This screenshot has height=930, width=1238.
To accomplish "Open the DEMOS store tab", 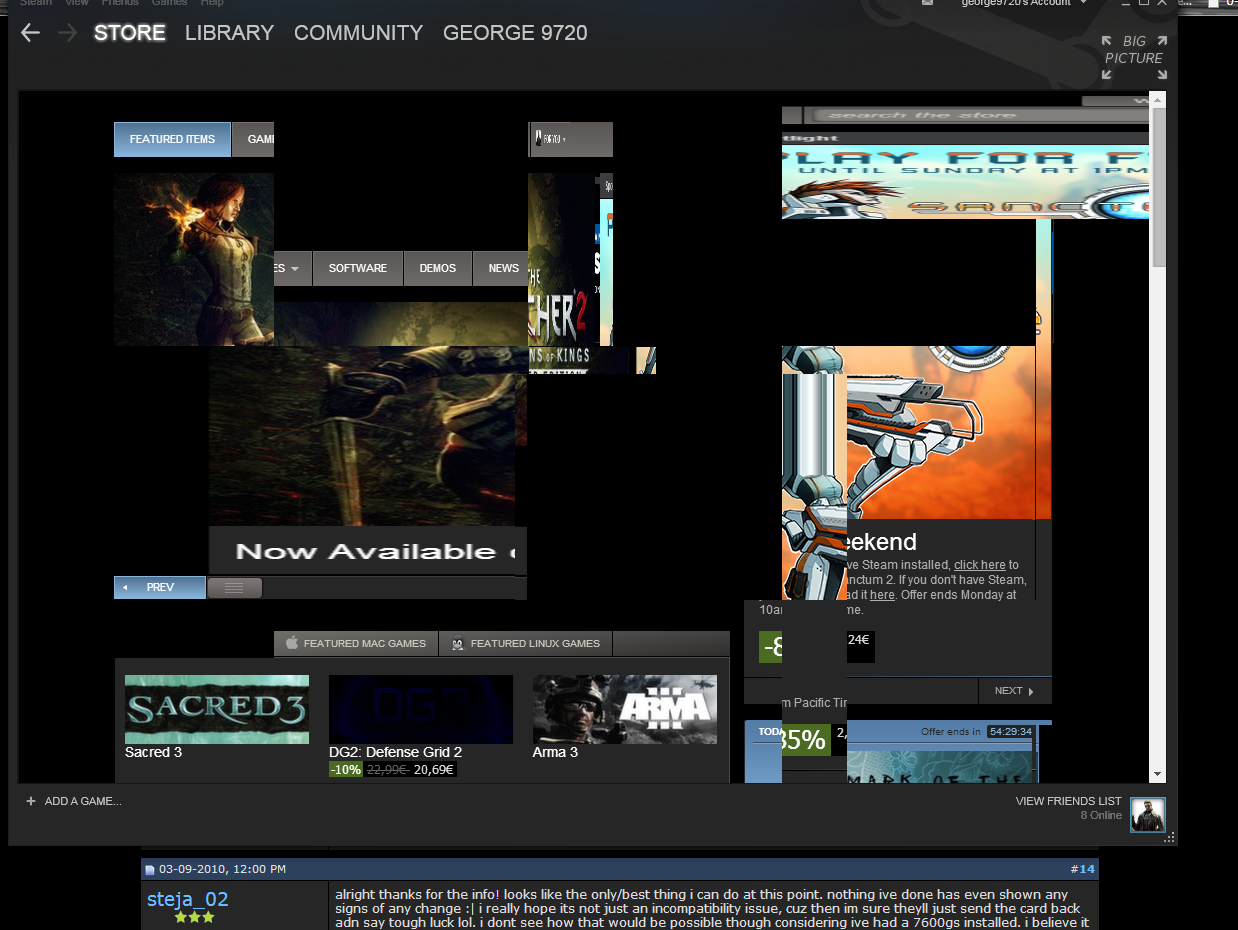I will [x=438, y=268].
